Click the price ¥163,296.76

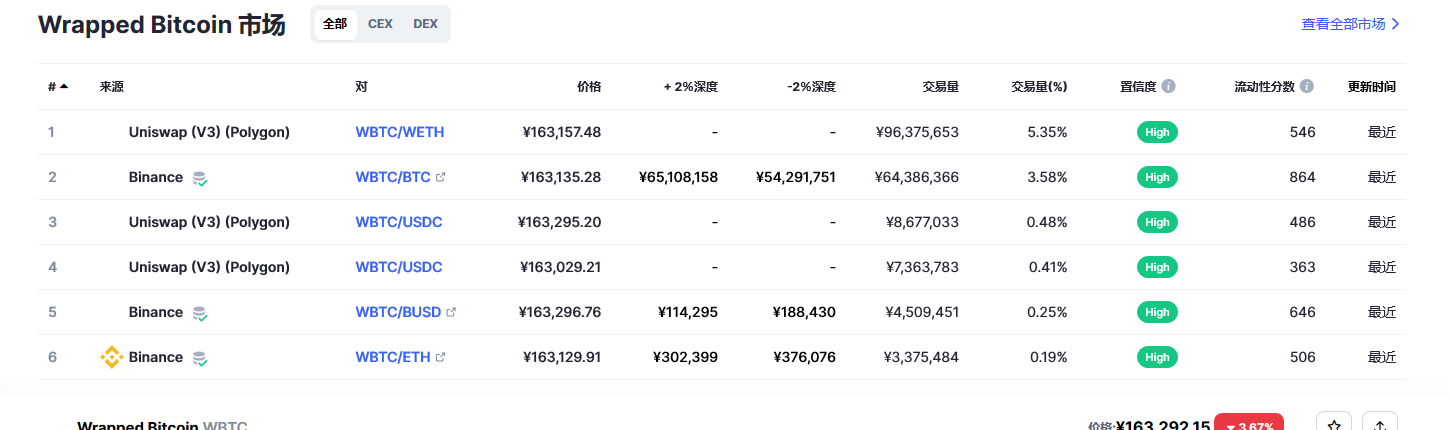(560, 312)
